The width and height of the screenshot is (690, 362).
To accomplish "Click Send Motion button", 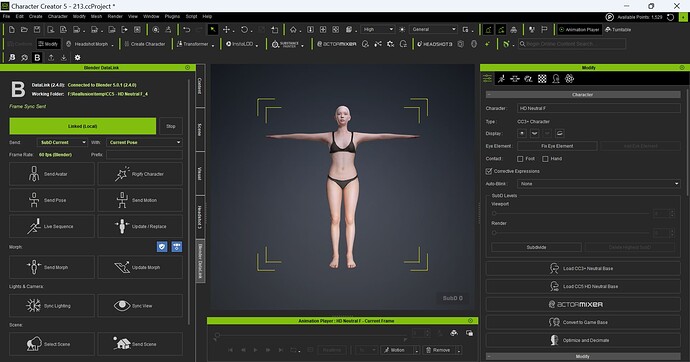I will point(140,200).
